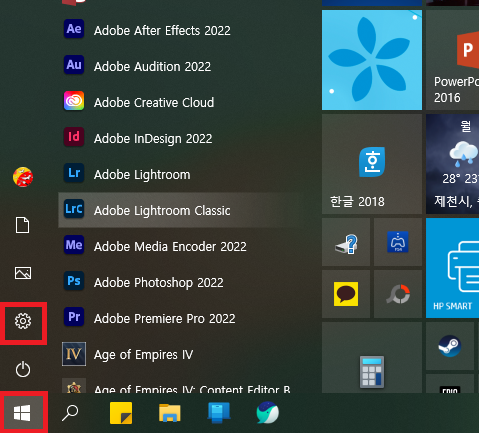This screenshot has height=433, width=479.
Task: Click the Windows Start button
Action: click(22, 413)
